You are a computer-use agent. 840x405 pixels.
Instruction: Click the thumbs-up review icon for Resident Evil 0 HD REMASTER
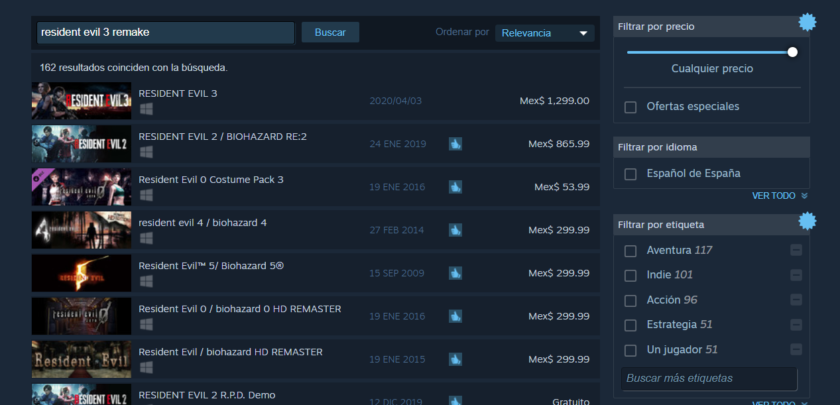(455, 316)
